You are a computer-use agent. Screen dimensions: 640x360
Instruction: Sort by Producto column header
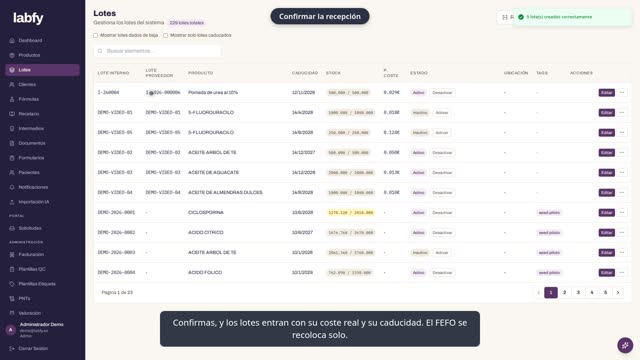point(200,73)
